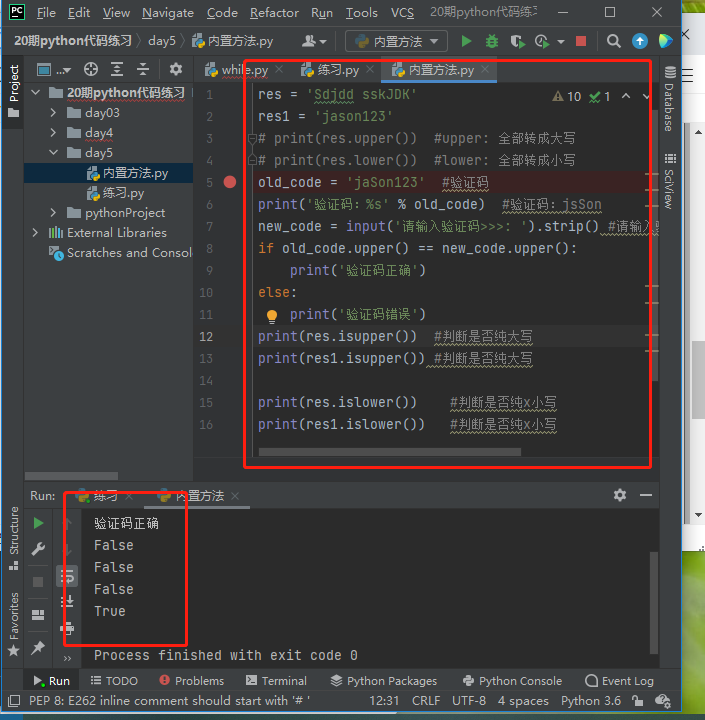Screen dimensions: 705x720
Task: Hide the Run tool window
Action: click(x=646, y=495)
